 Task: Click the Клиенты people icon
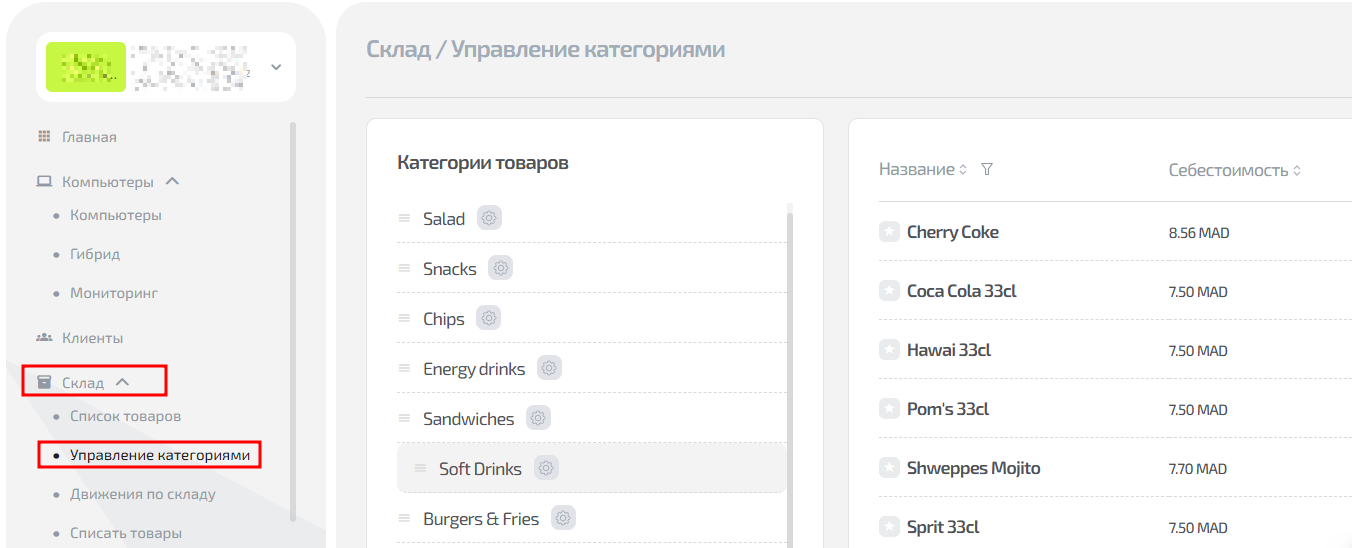tap(44, 338)
